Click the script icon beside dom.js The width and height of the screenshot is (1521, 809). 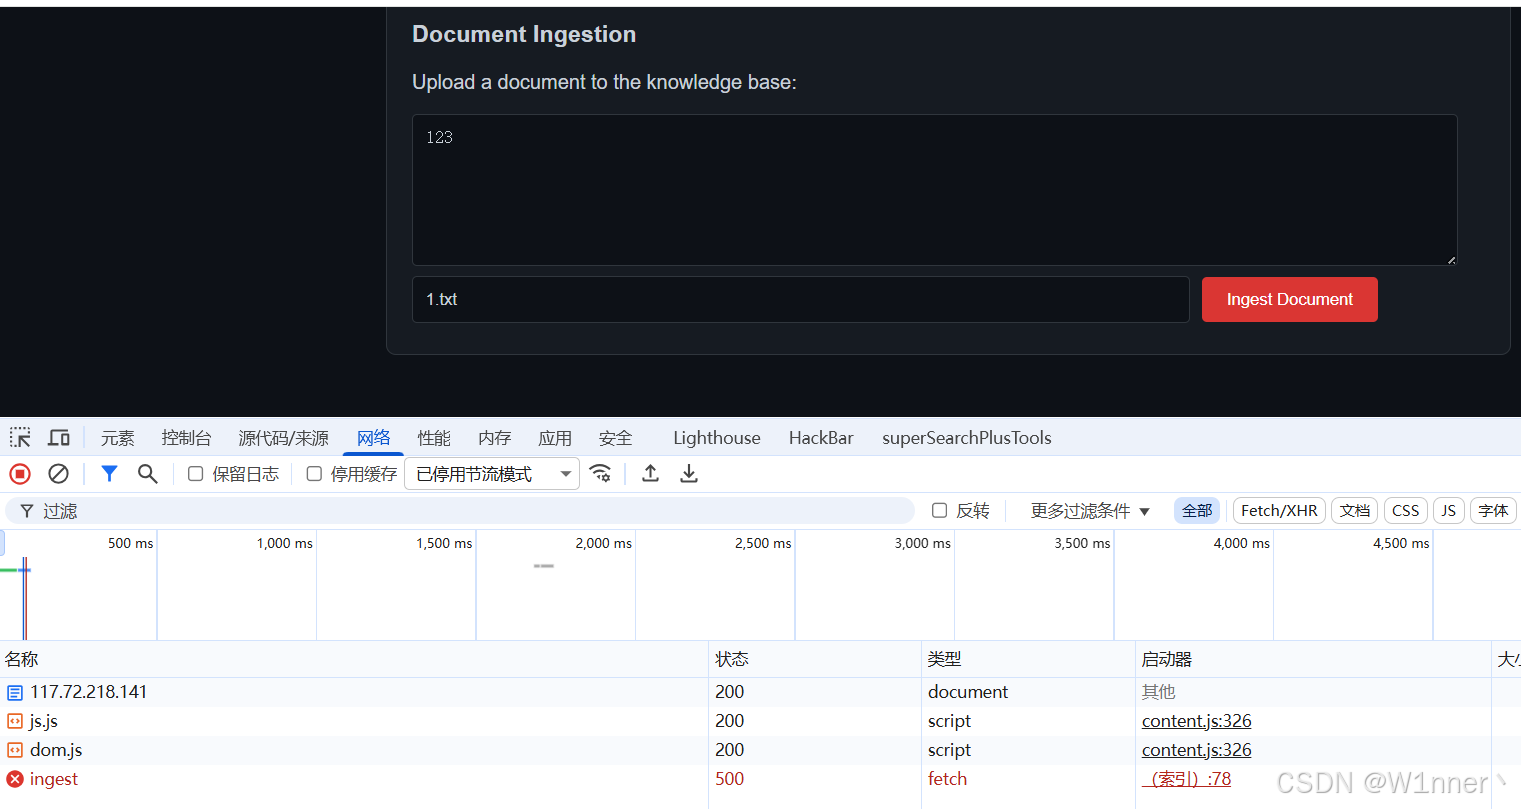15,750
